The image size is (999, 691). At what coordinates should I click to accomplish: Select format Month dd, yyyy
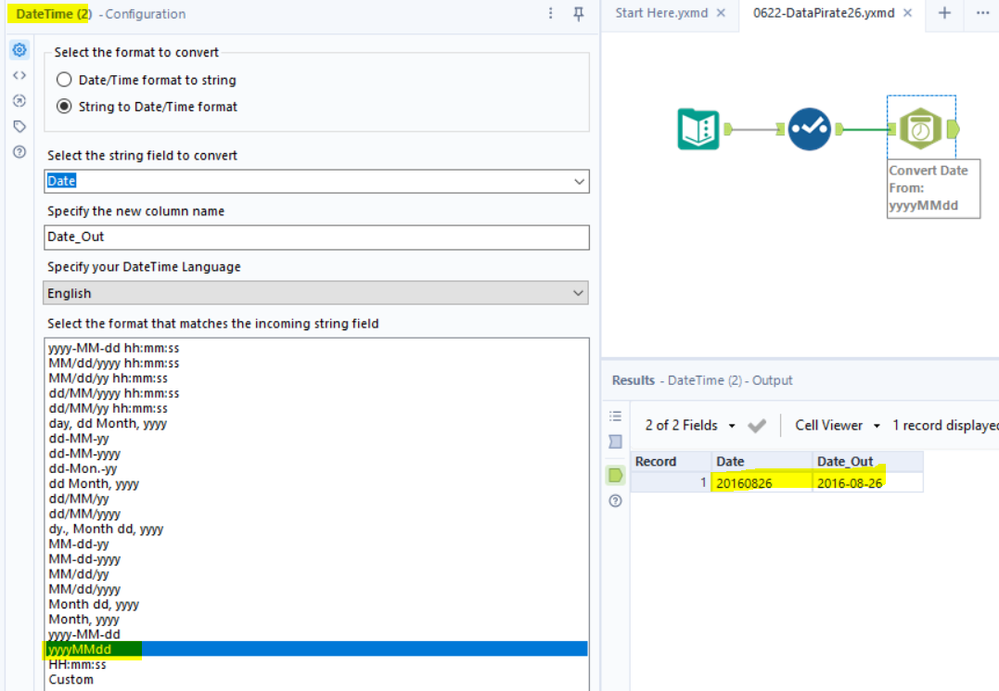click(x=94, y=604)
